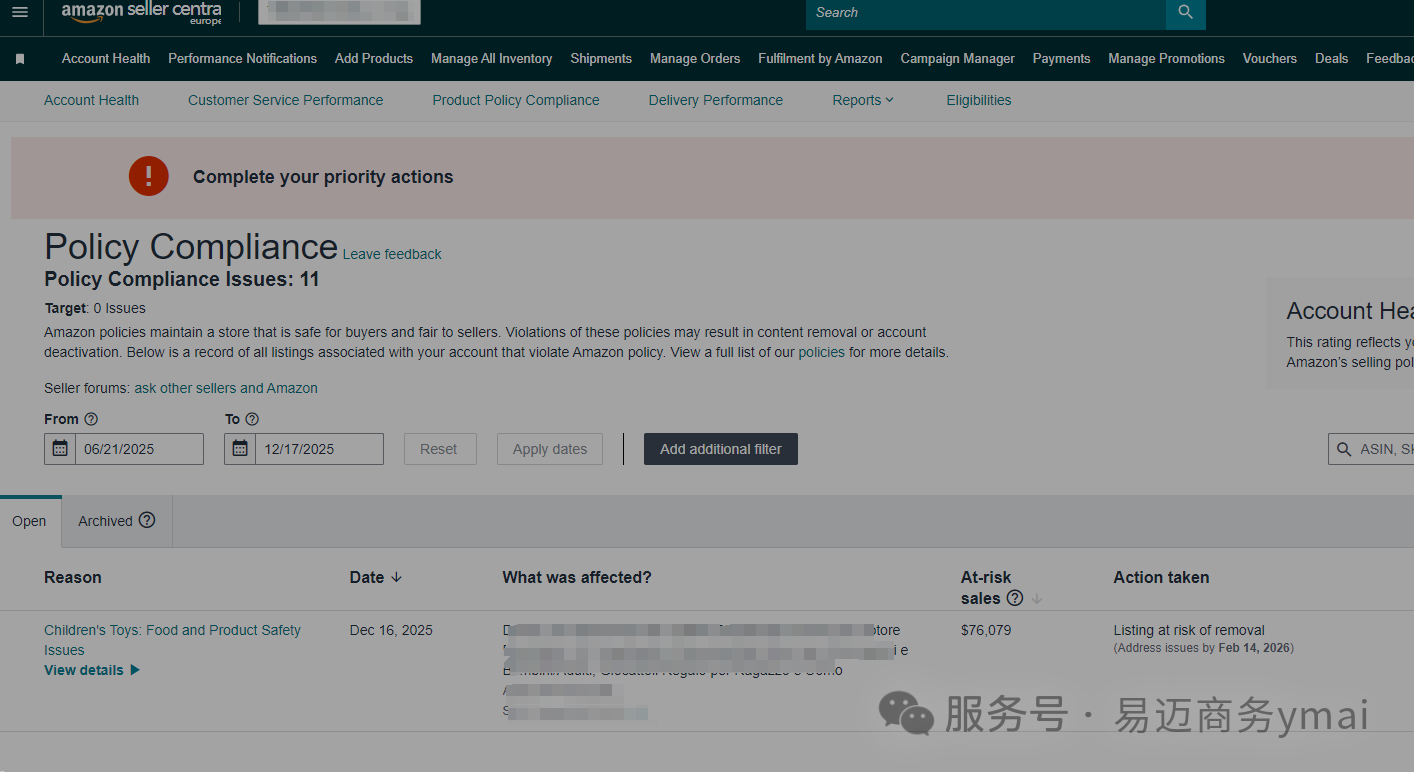The width and height of the screenshot is (1414, 772).
Task: Open the policies link
Action: [x=822, y=352]
